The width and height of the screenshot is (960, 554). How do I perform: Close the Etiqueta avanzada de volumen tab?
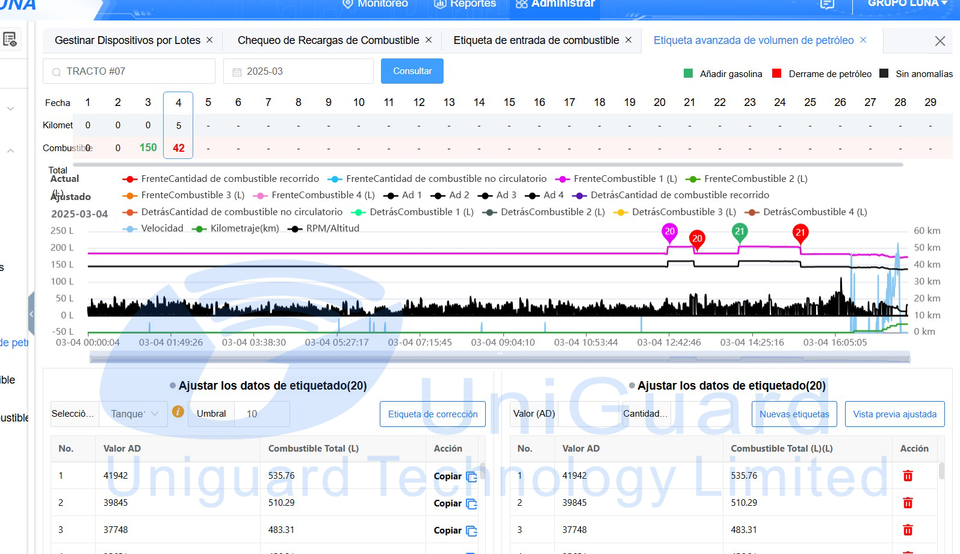863,40
